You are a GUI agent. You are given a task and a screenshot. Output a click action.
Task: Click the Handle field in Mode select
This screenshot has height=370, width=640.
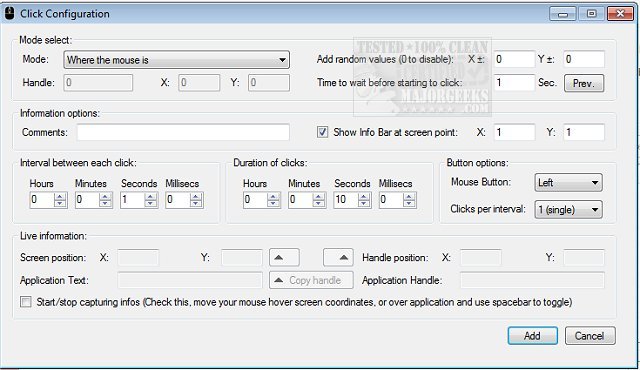98,82
